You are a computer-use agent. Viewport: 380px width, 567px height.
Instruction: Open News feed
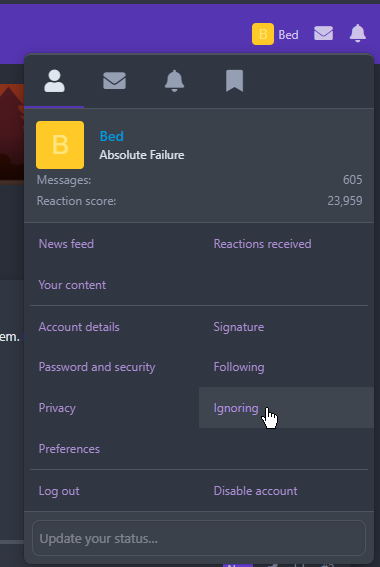coord(66,244)
